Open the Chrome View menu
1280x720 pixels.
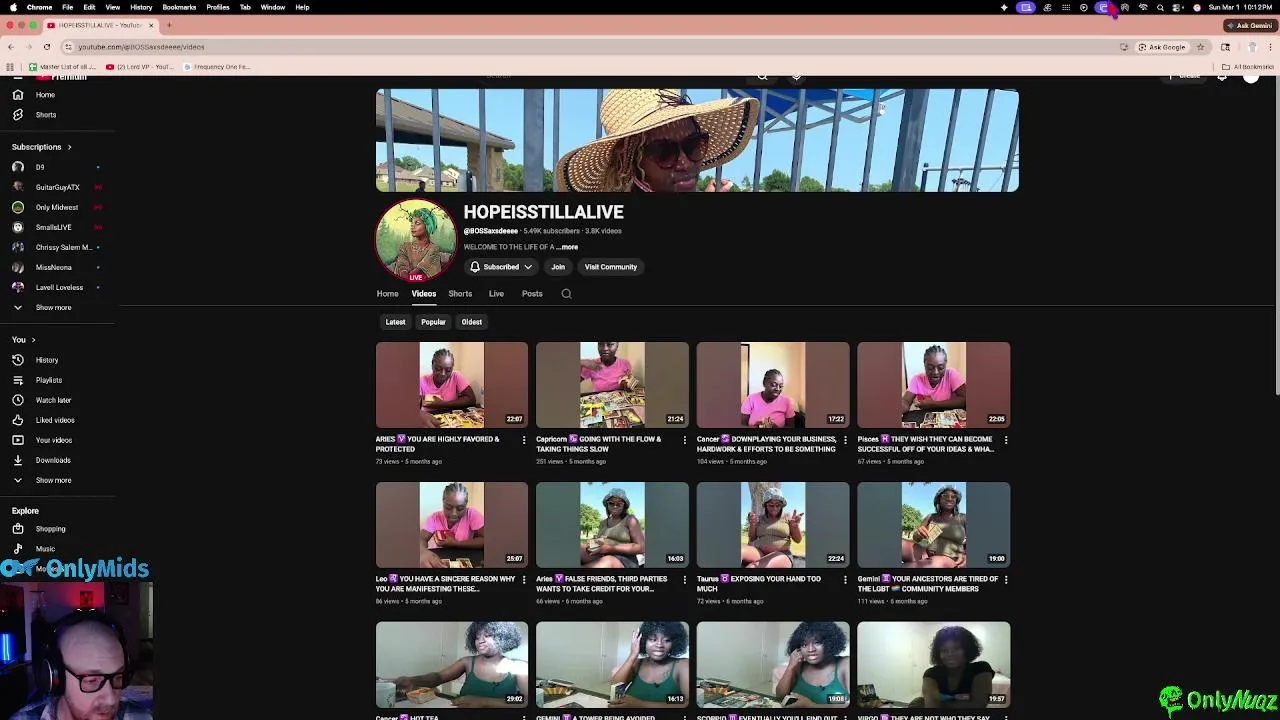tap(113, 7)
